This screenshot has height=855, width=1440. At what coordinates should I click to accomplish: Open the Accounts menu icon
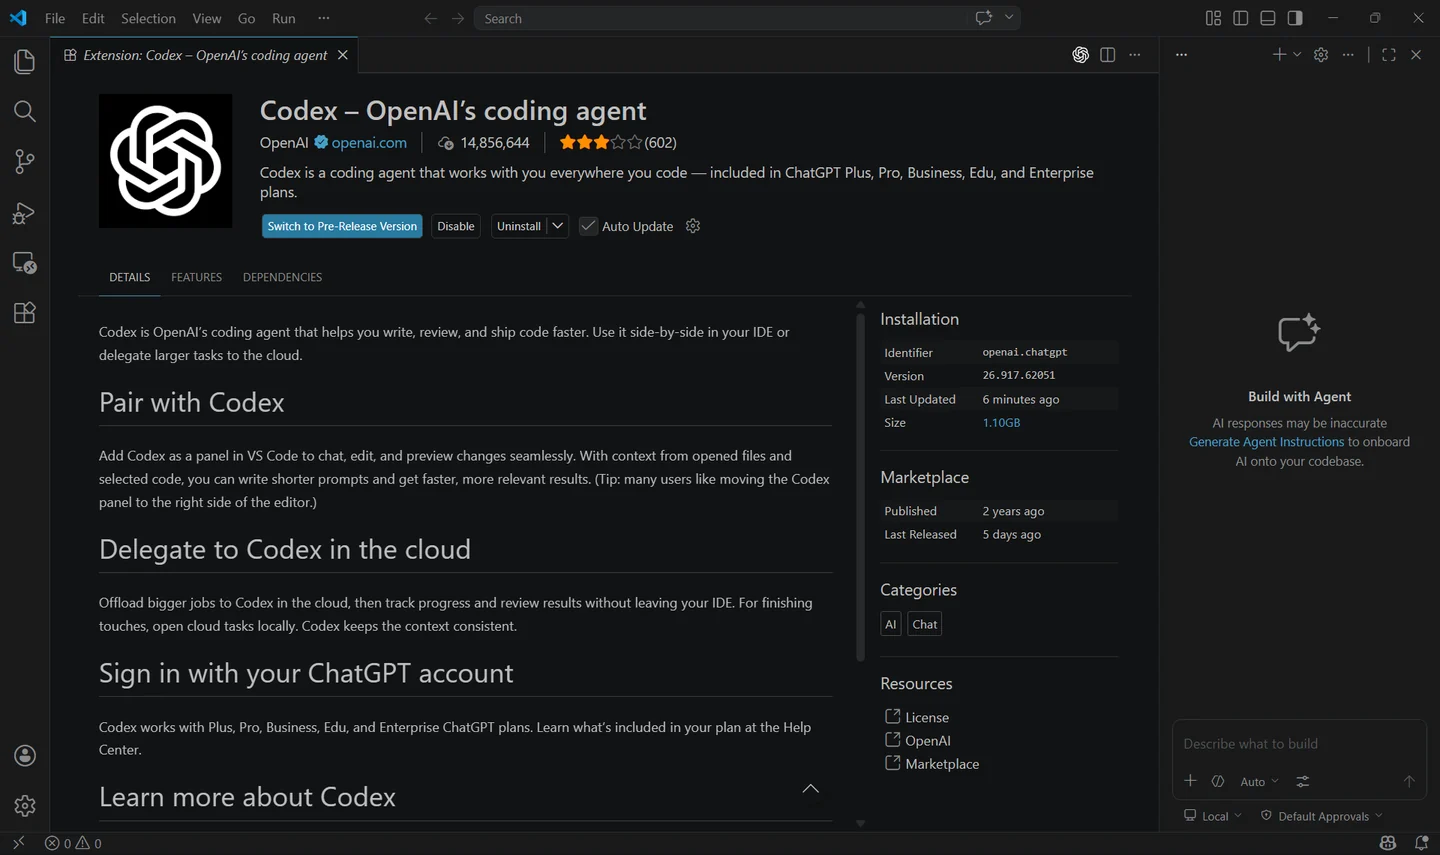click(25, 756)
